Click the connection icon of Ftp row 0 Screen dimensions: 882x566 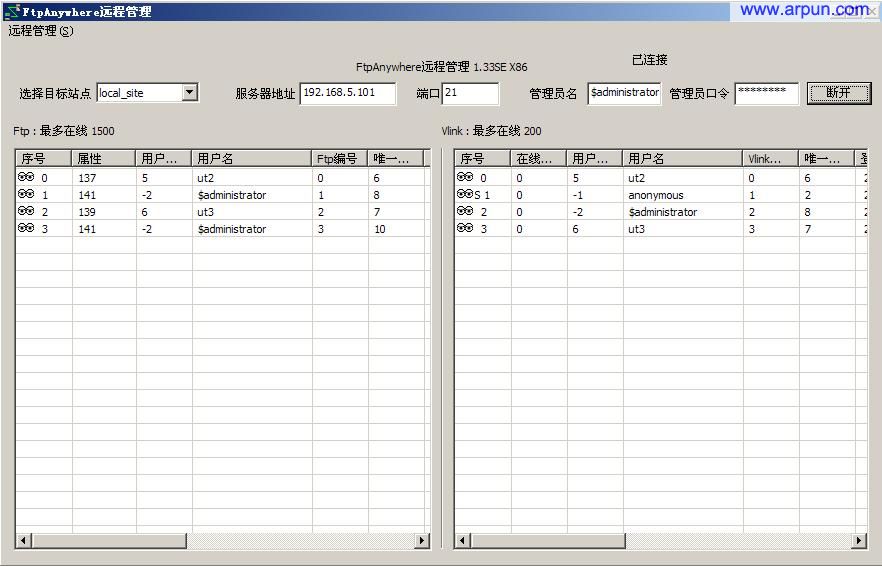pos(26,177)
